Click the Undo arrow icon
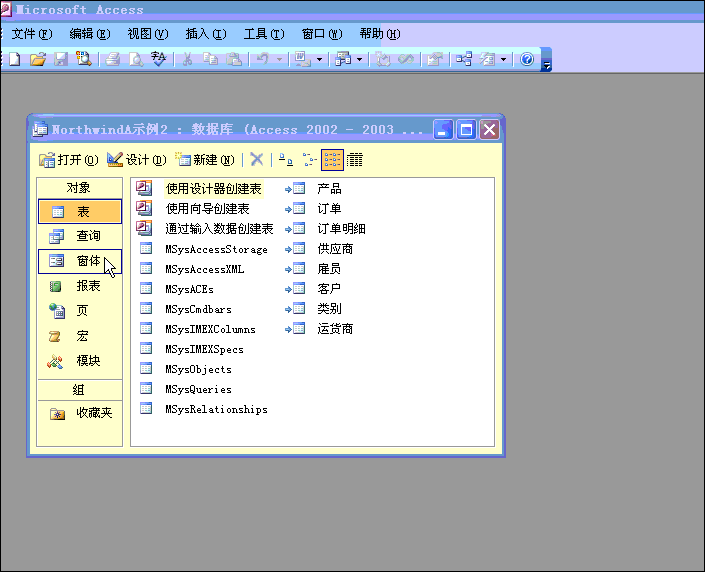 coord(263,59)
